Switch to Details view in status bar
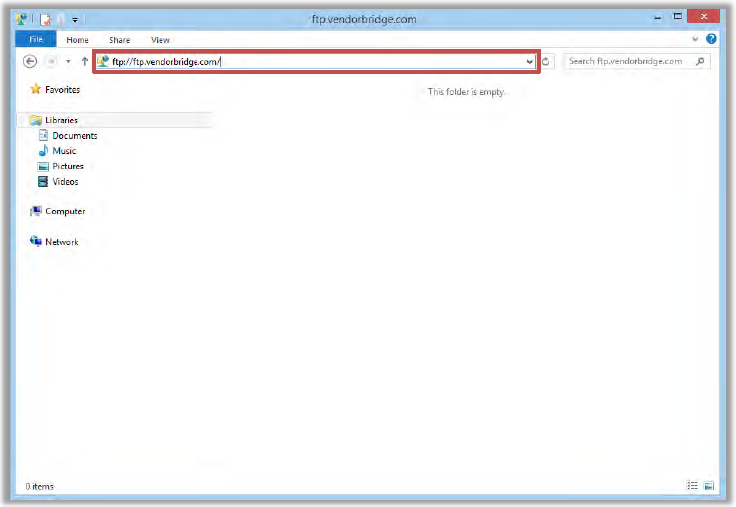Image resolution: width=736 pixels, height=507 pixels. click(x=692, y=485)
